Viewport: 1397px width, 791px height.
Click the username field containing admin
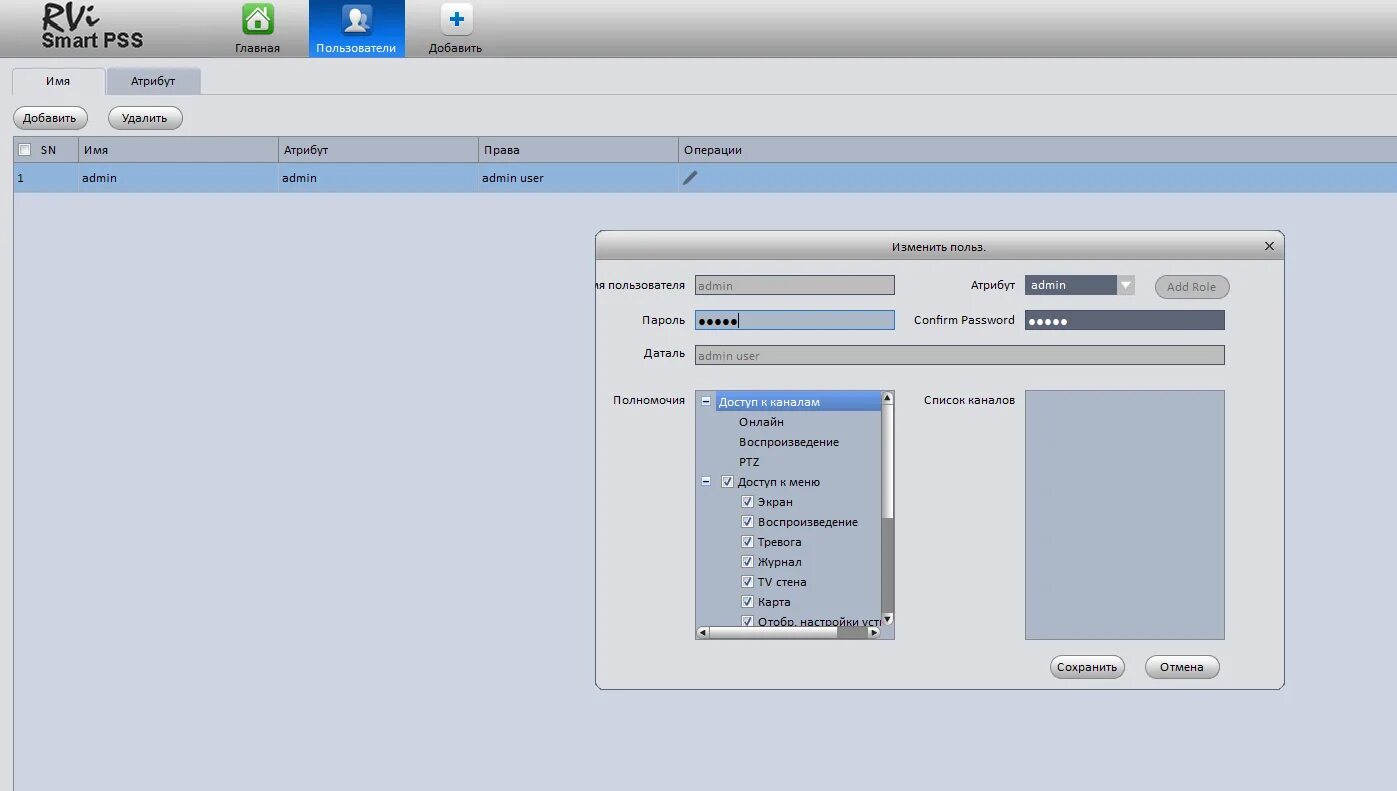pos(795,285)
